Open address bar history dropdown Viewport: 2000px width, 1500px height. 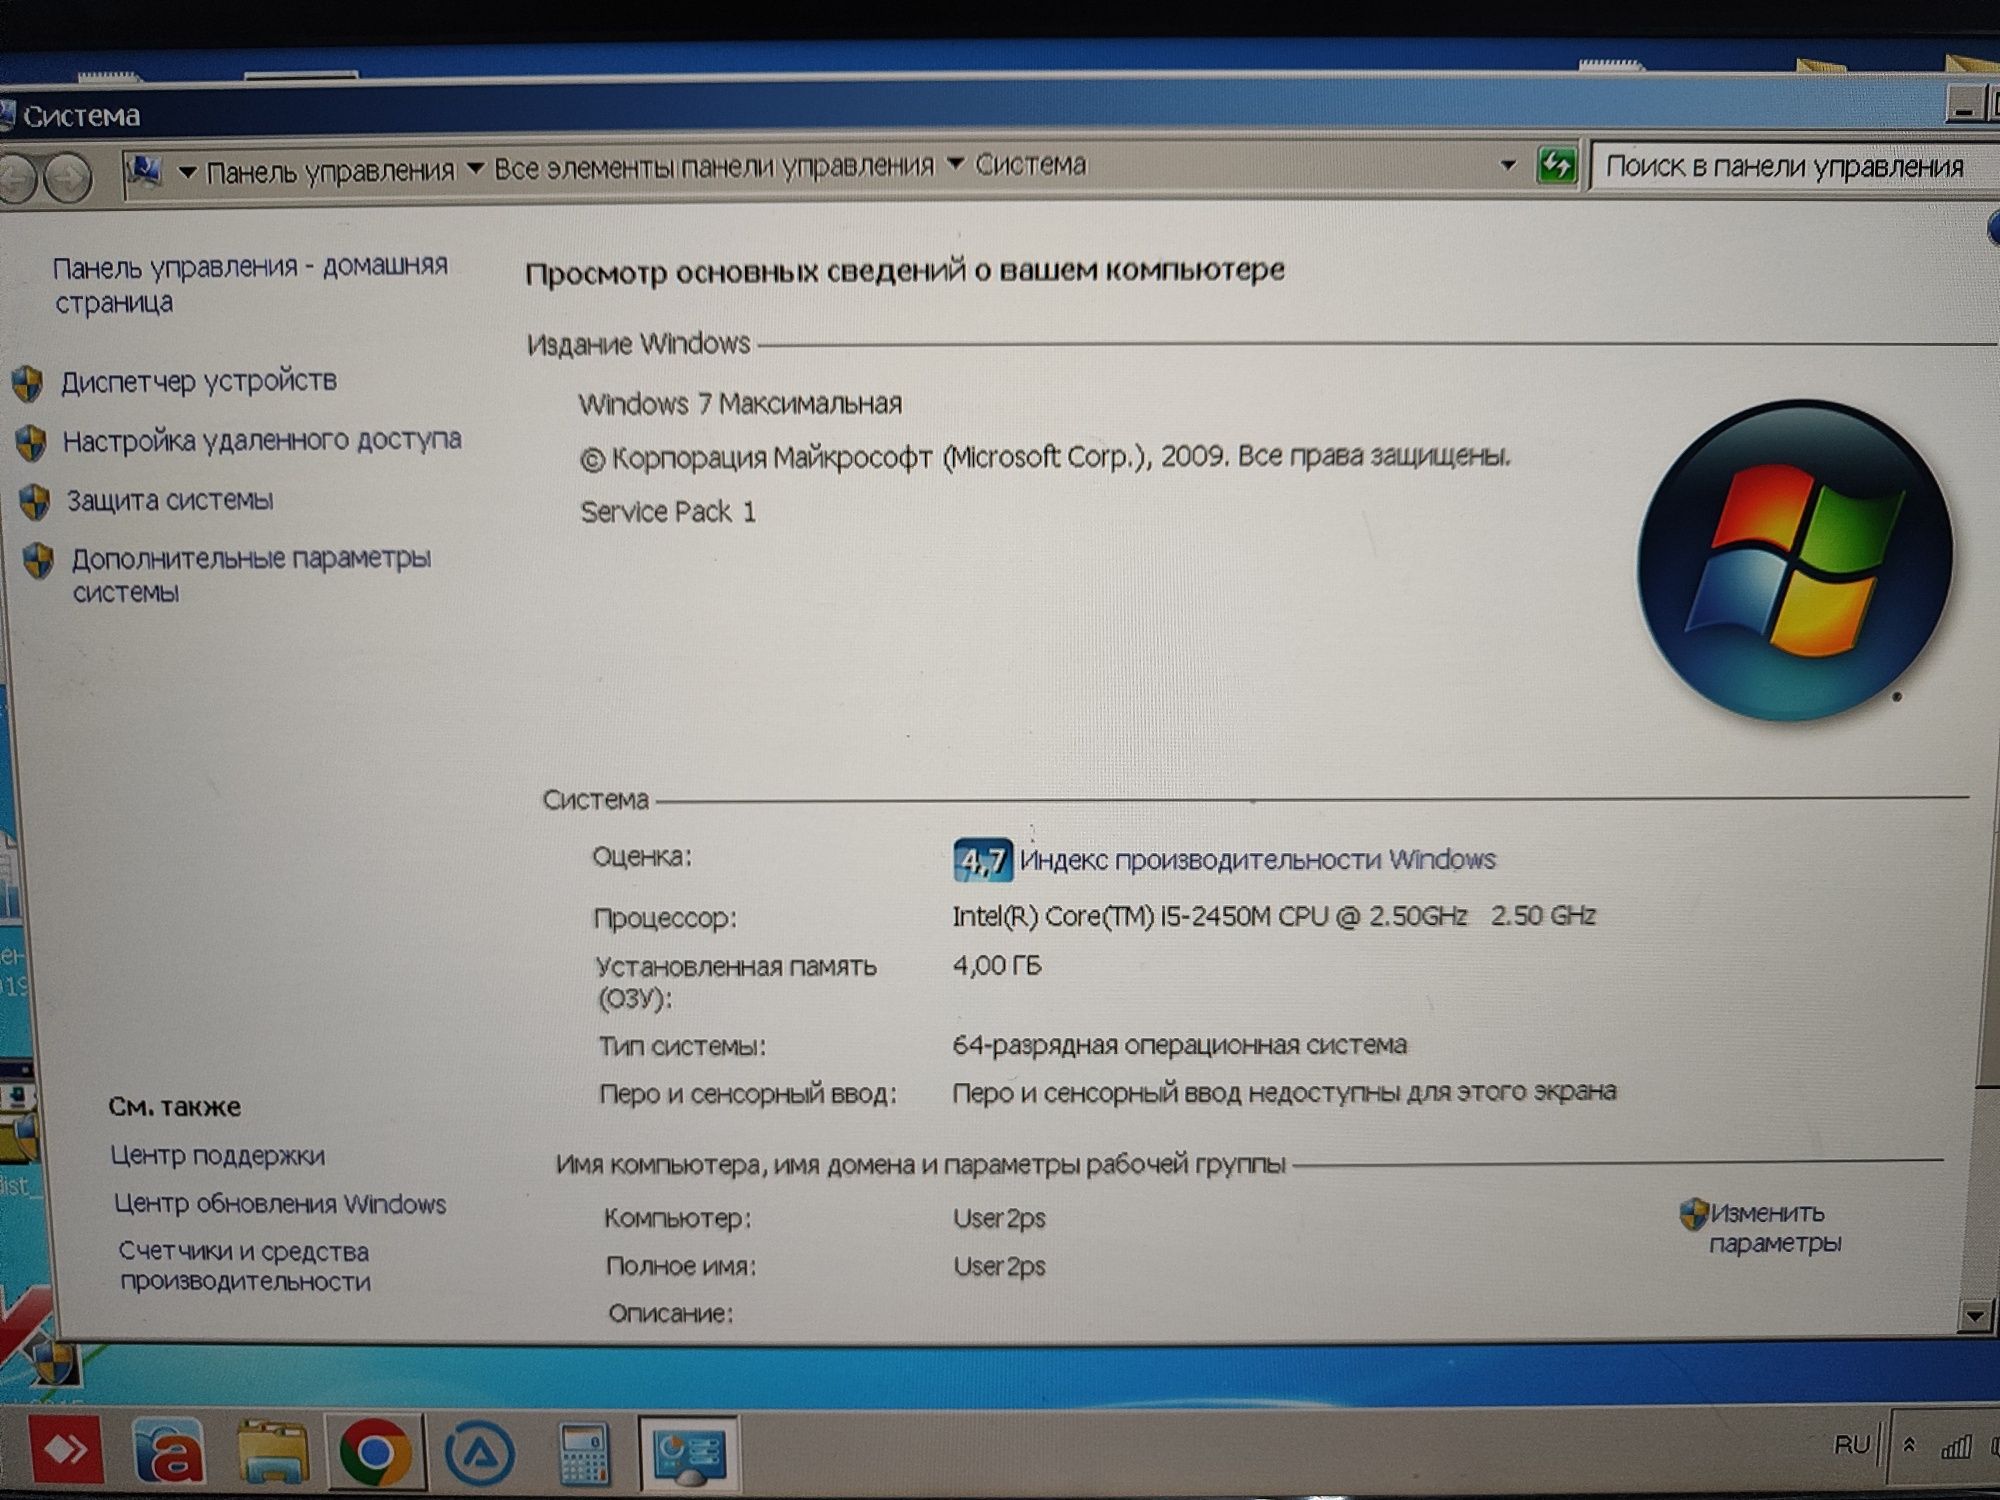coord(1508,165)
